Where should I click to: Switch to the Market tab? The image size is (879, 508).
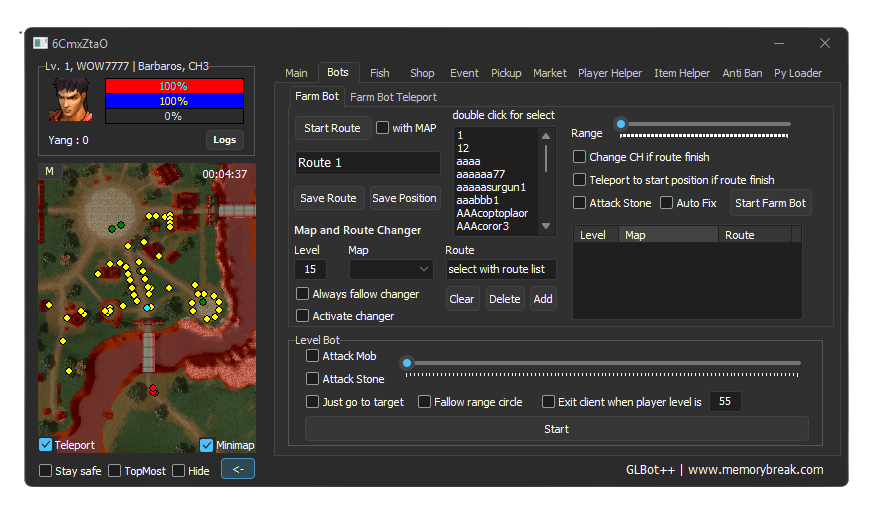550,73
